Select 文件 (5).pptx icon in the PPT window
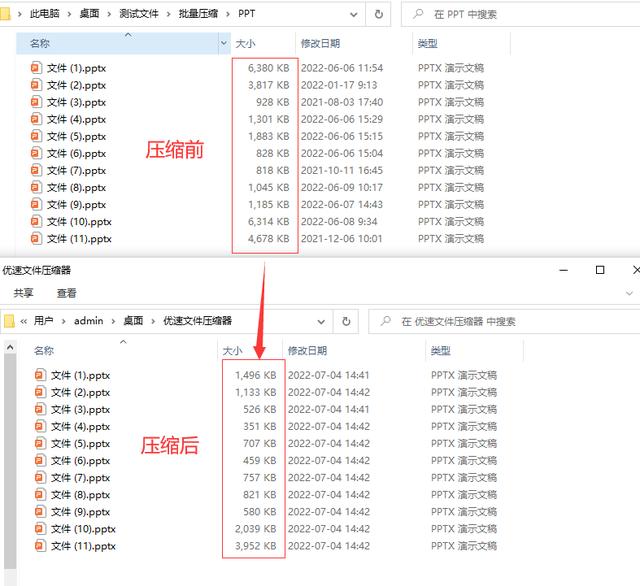The width and height of the screenshot is (640, 586). (x=36, y=136)
